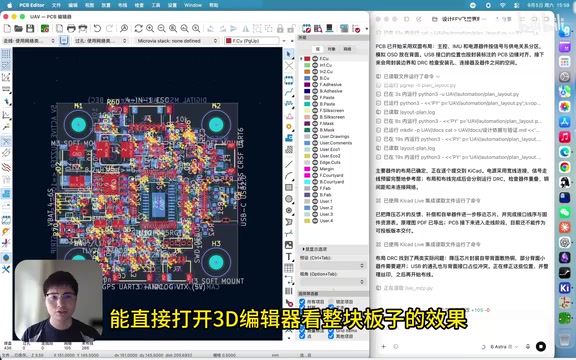
Task: Choose the Draw Line tool
Action: coord(289,164)
